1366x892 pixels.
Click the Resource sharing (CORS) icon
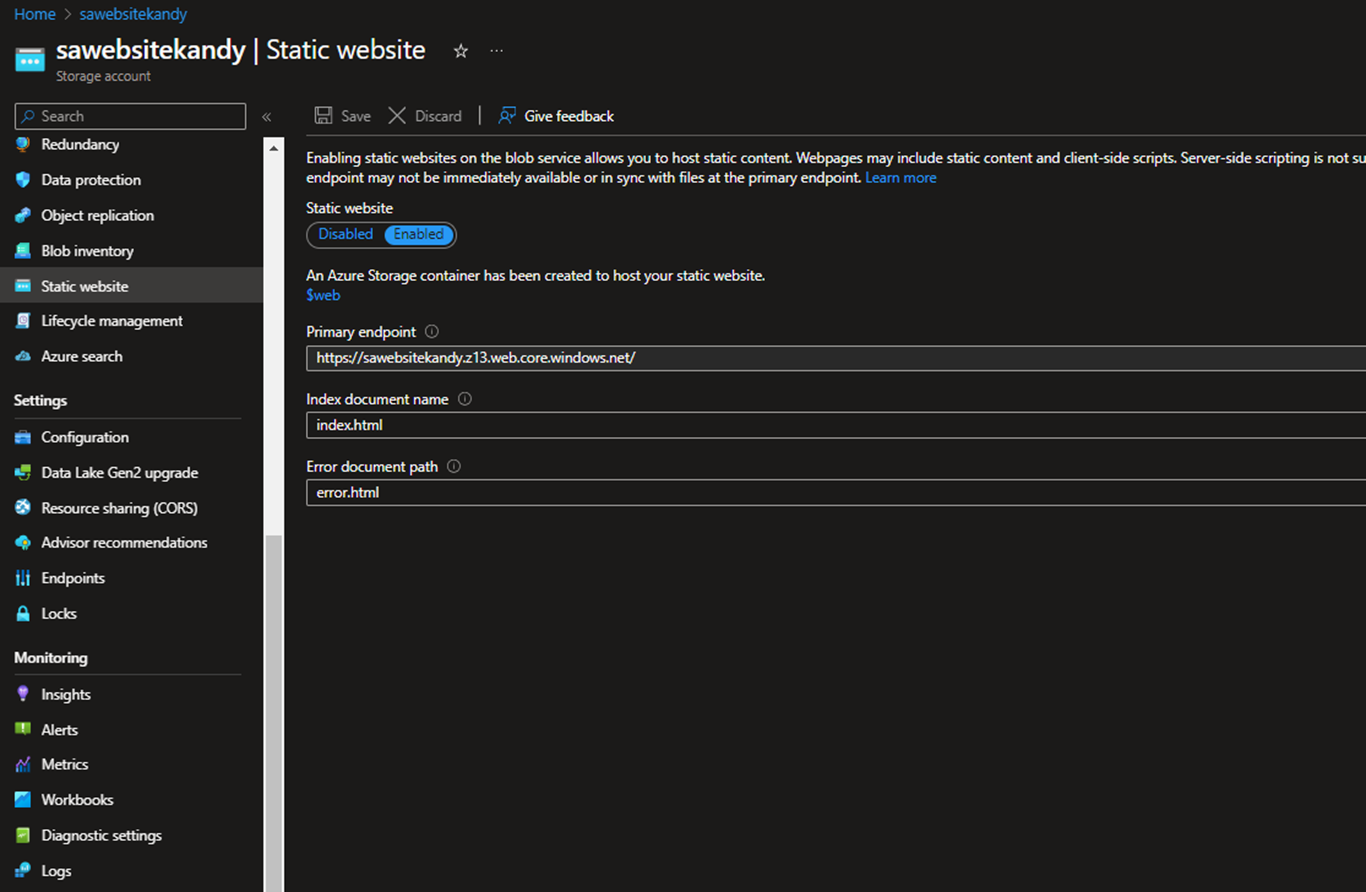[23, 508]
